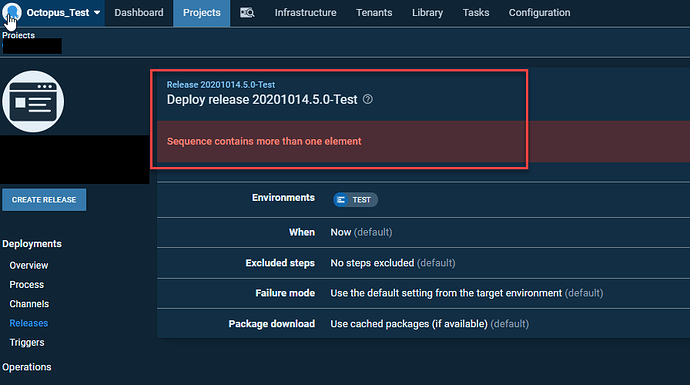Click the search icon in navigation bar
Viewport: 690px width, 385px height.
(x=247, y=13)
